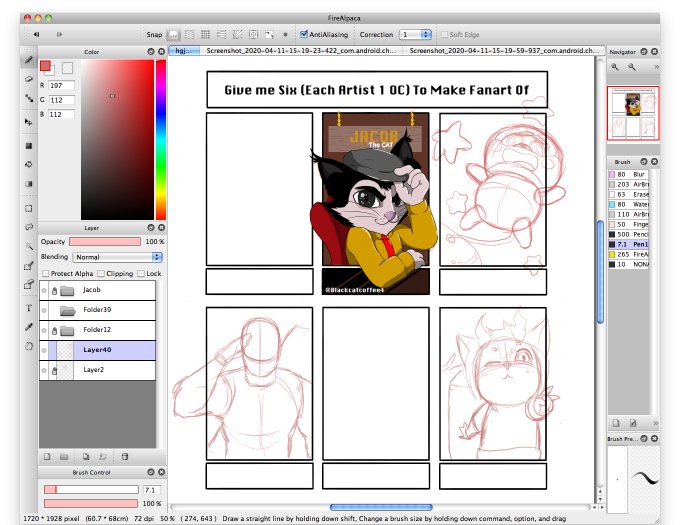Click the brush size slider

tap(91, 489)
